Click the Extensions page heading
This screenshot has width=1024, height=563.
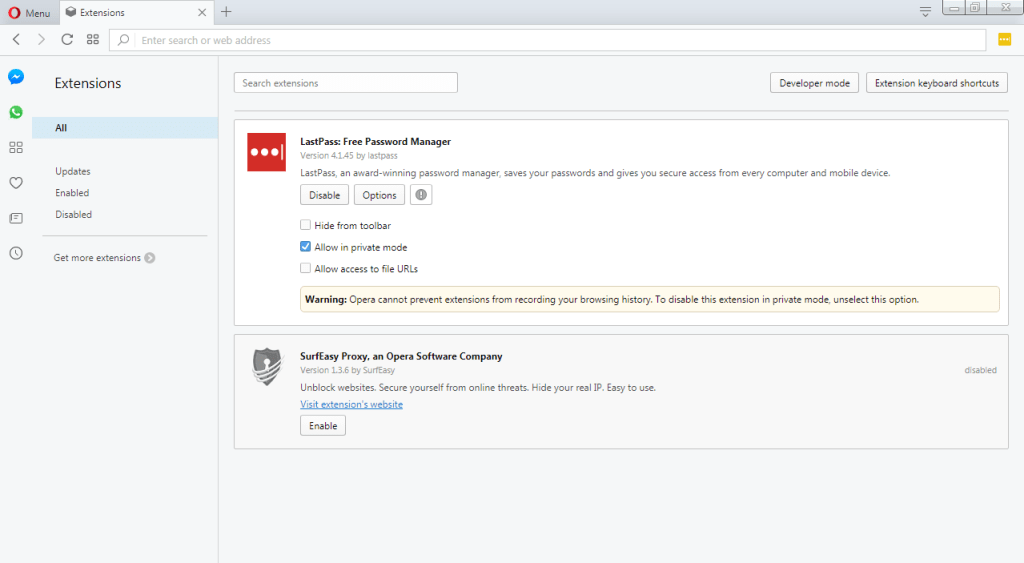88,83
